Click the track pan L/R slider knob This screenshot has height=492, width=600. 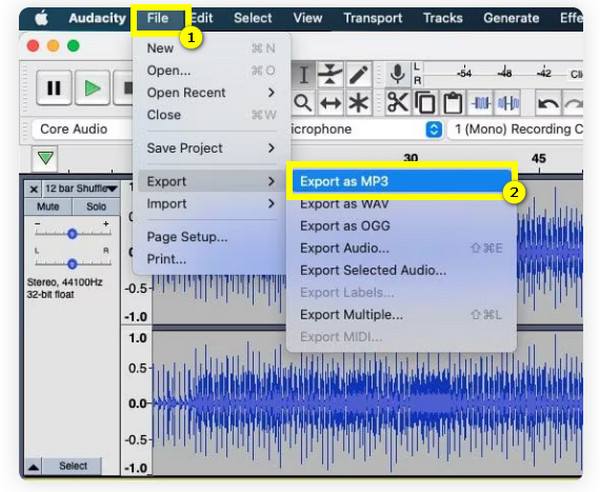[x=72, y=264]
